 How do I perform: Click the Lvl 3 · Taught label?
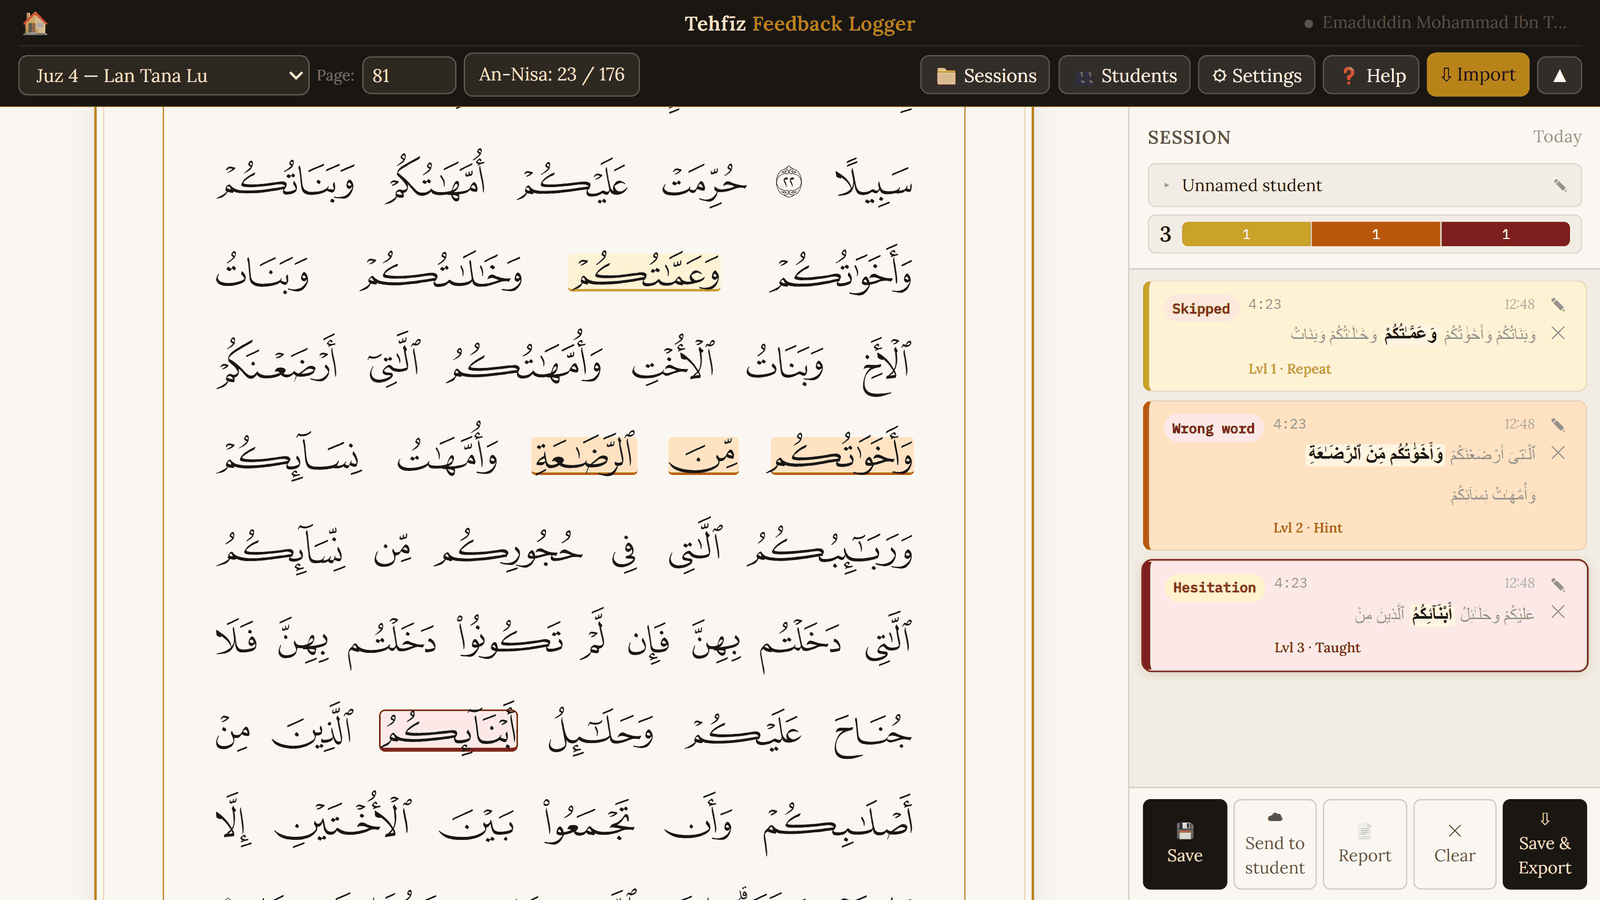coord(1317,648)
